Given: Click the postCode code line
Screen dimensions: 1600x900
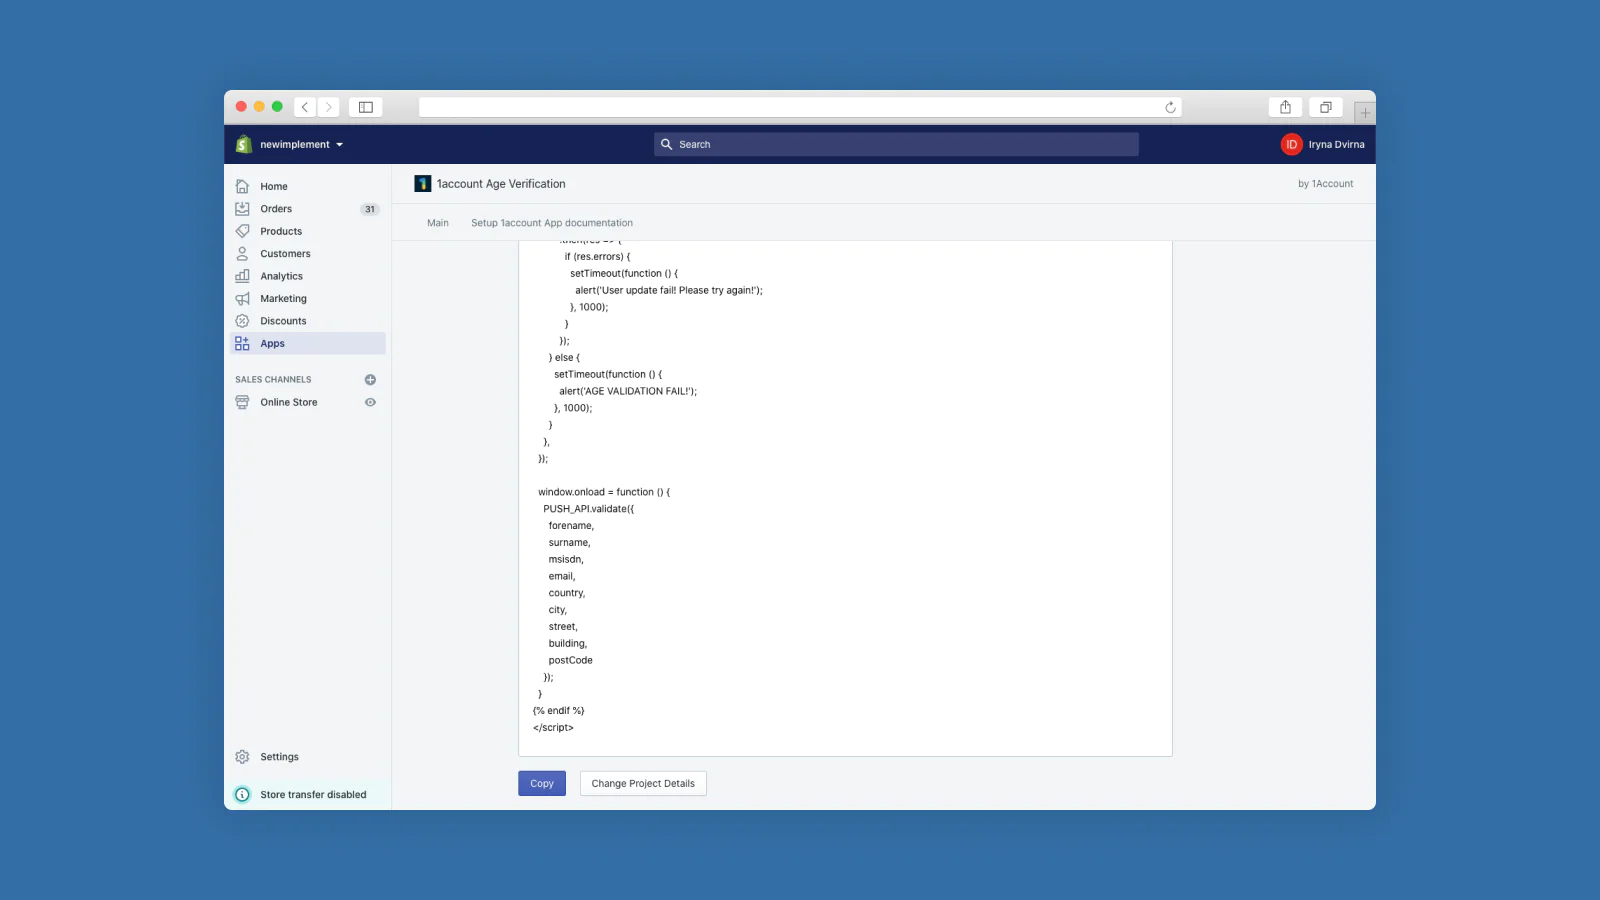Looking at the screenshot, I should point(570,660).
